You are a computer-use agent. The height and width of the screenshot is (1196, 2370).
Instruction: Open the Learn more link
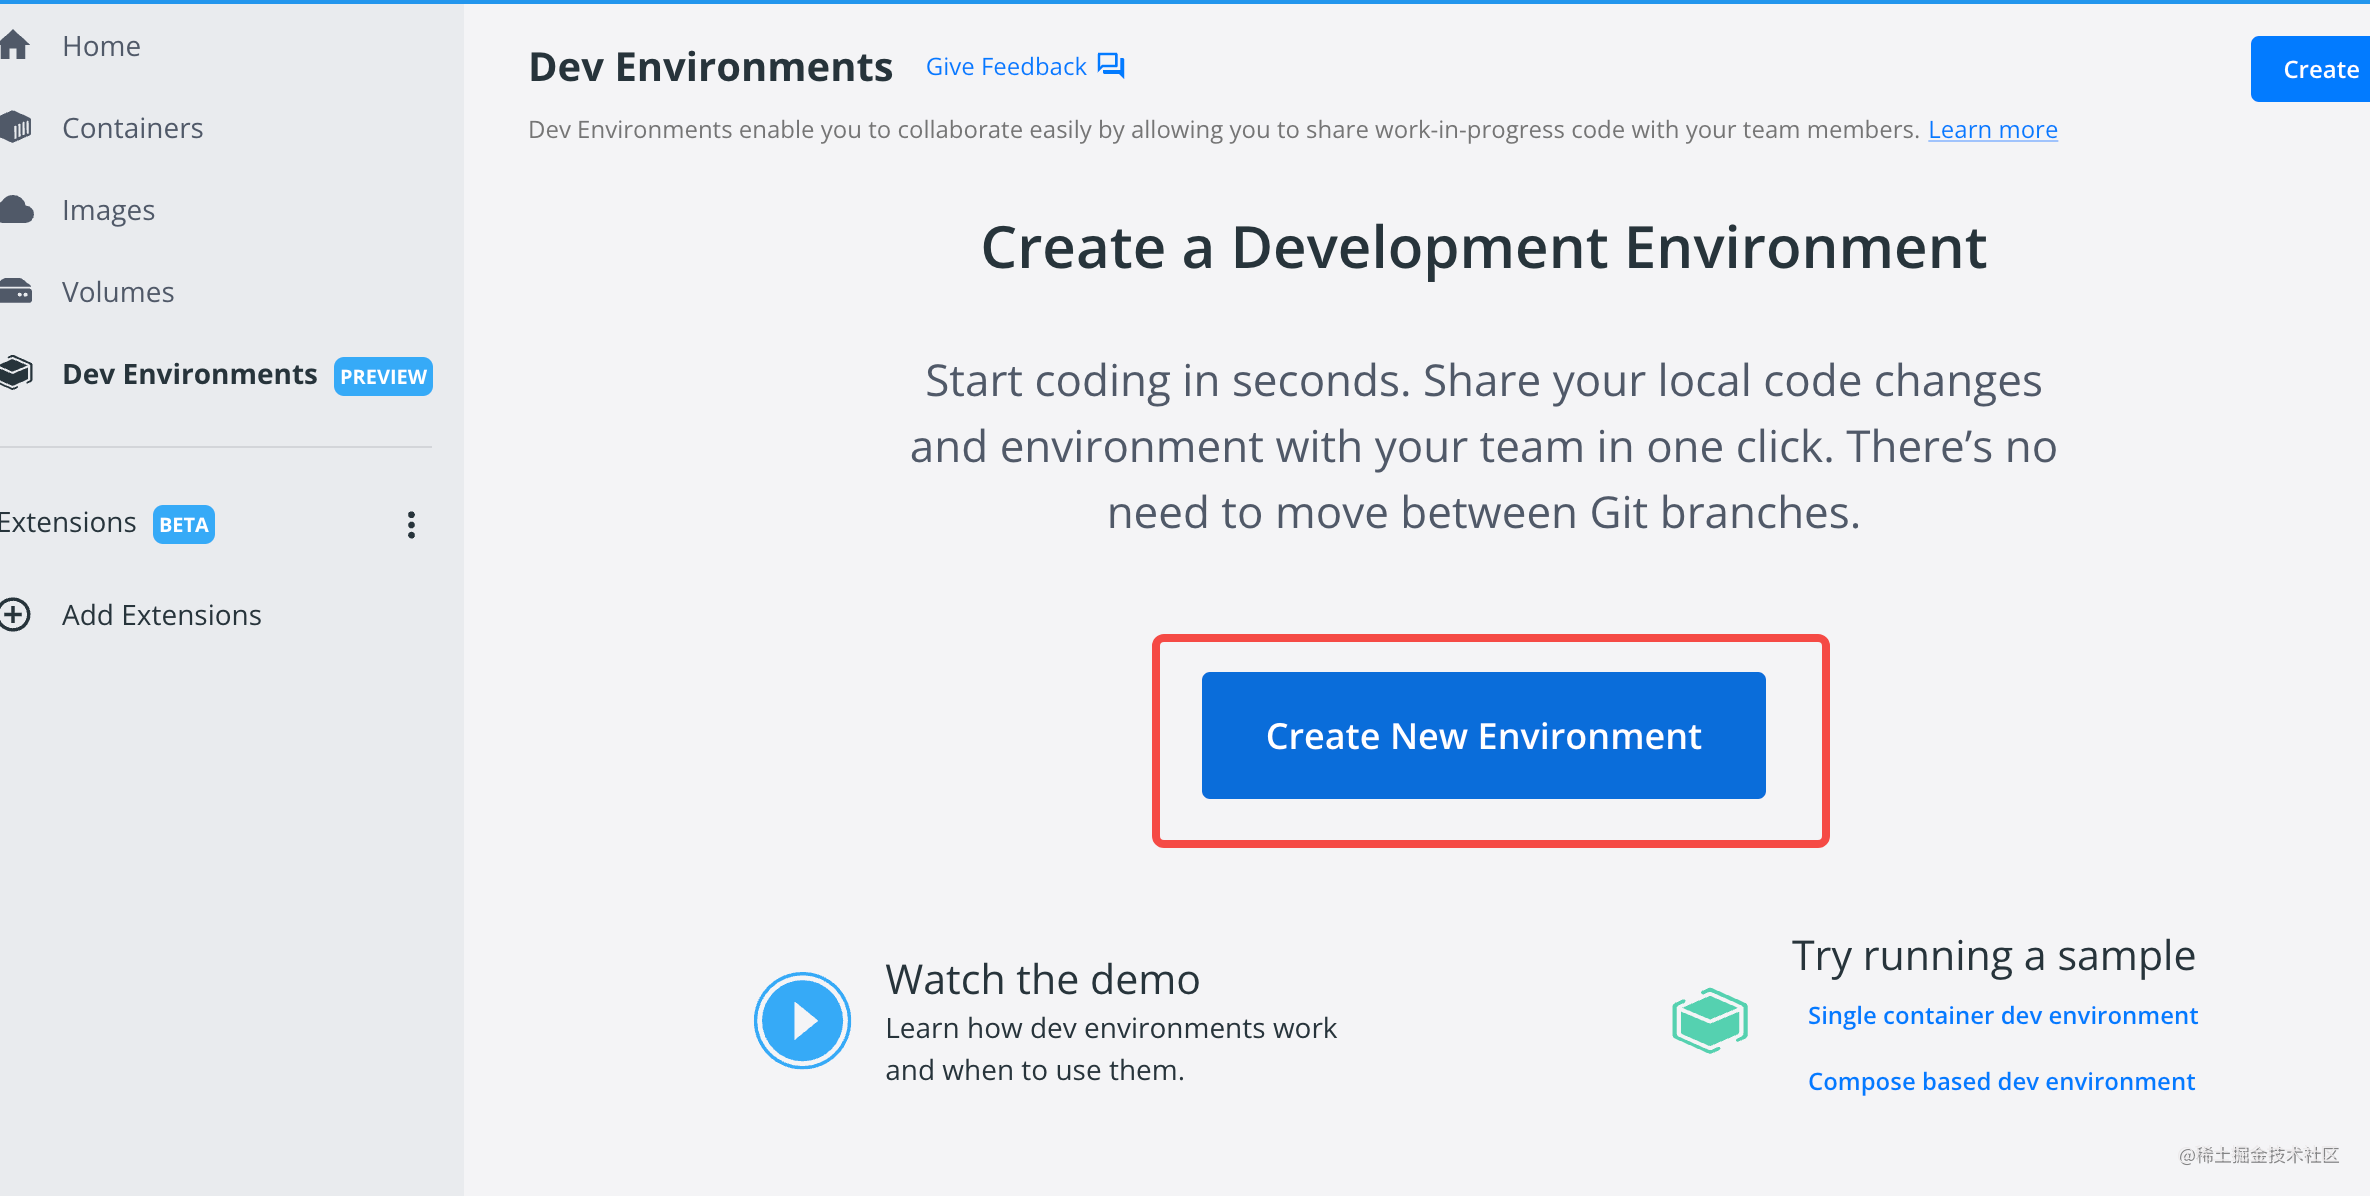(1992, 130)
